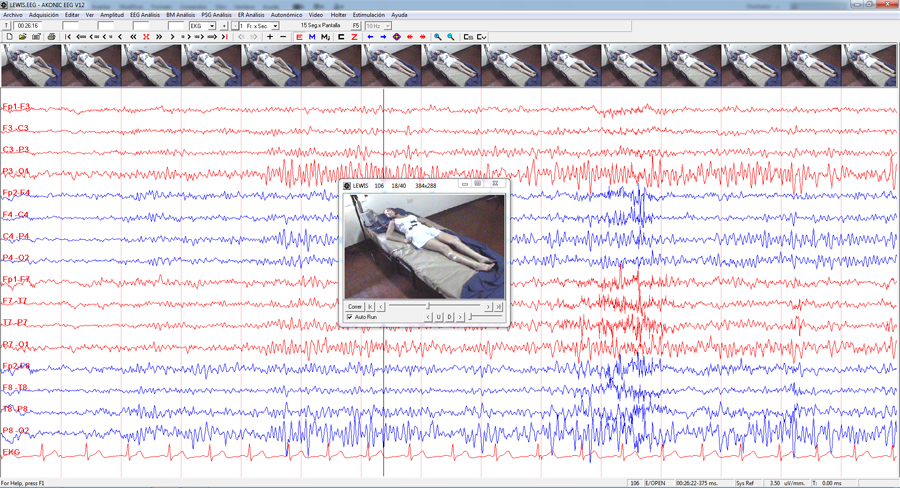Open the EKG channel dropdown
This screenshot has height=488, width=900.
pyautogui.click(x=212, y=26)
